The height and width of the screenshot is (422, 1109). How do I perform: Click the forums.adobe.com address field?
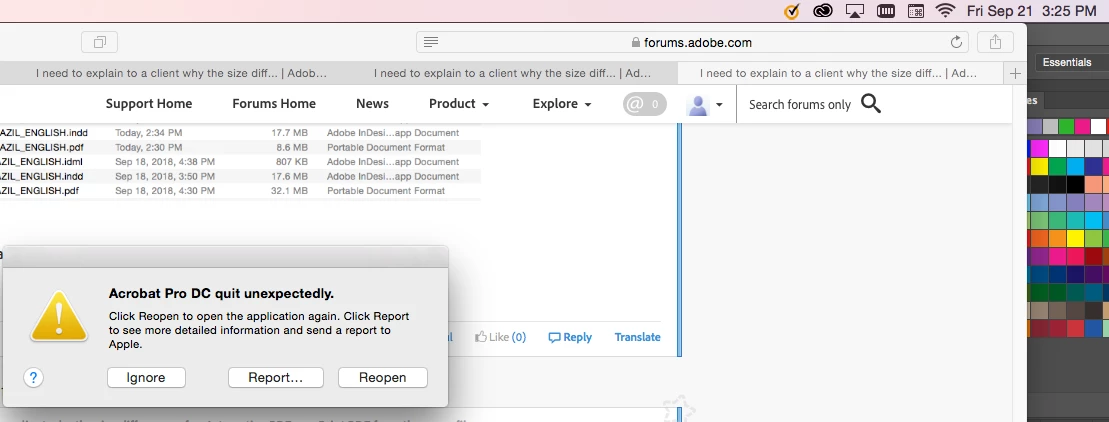pos(692,42)
